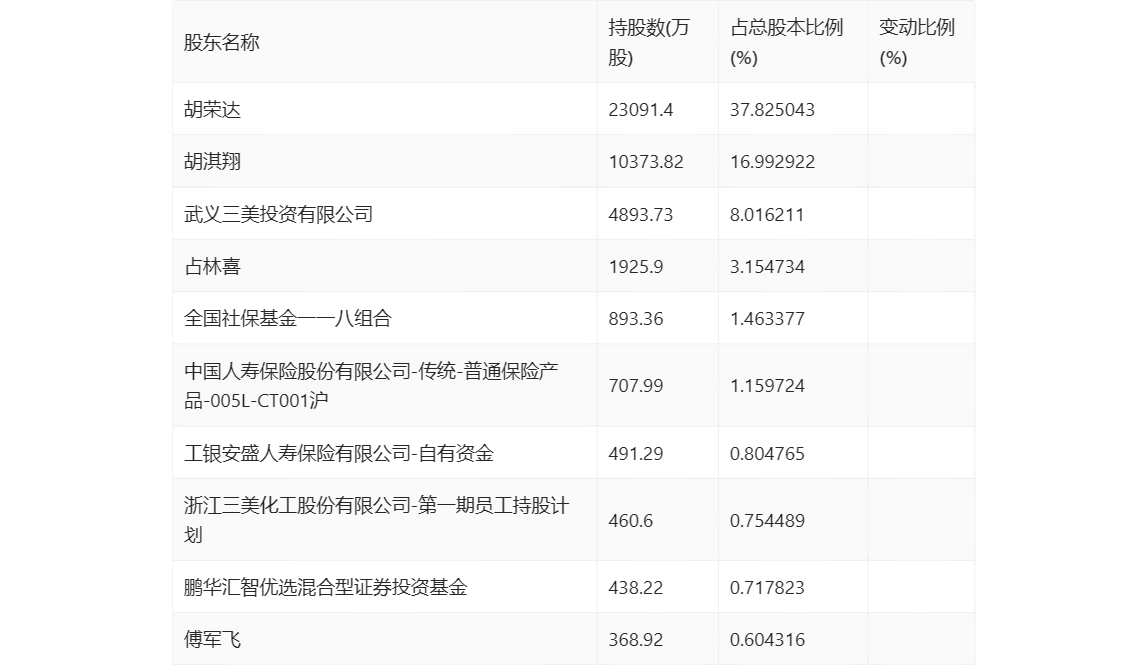The image size is (1148, 665).
Task: Click percentage value 16.992922
Action: (772, 162)
